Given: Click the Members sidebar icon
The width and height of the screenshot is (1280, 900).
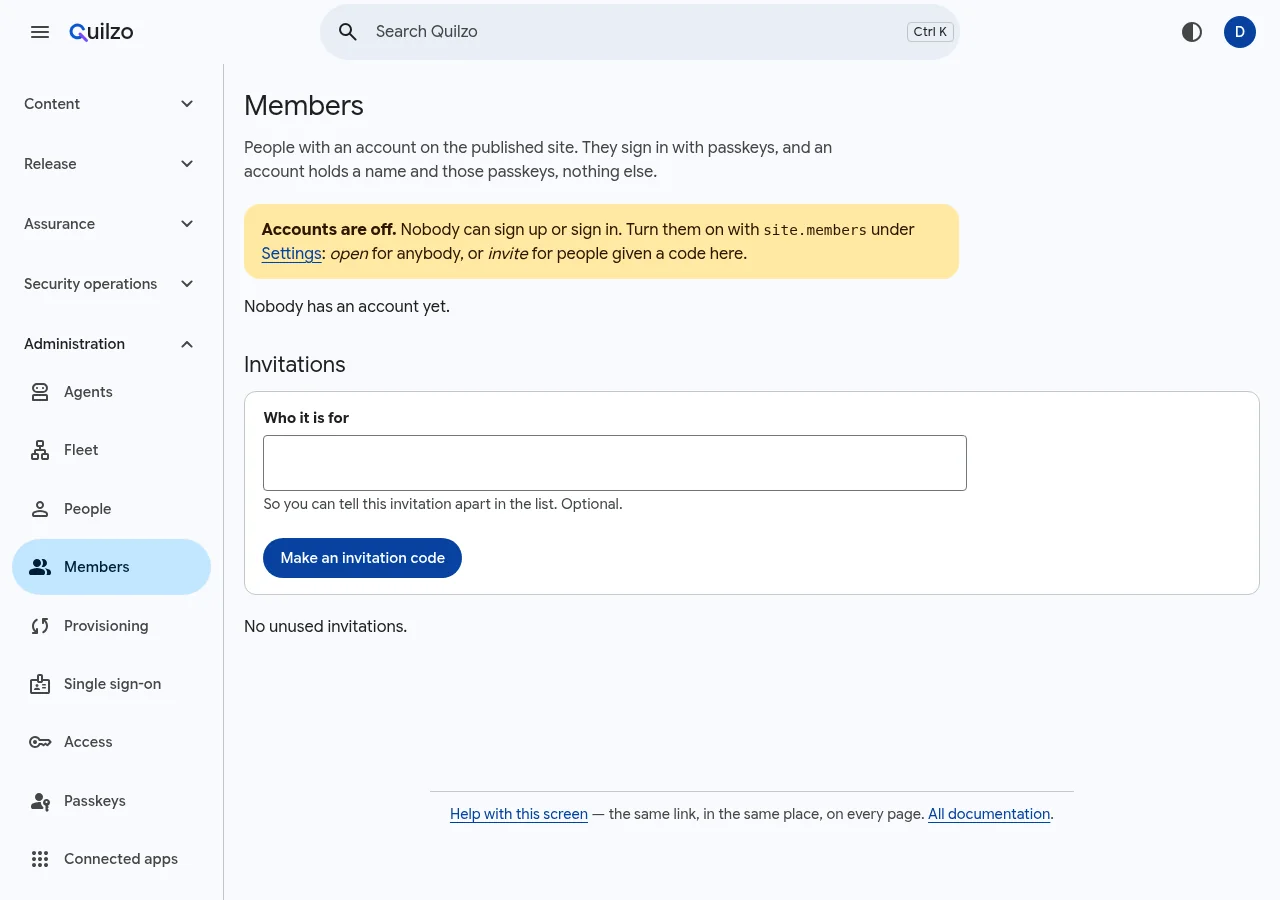Looking at the screenshot, I should click(x=40, y=567).
